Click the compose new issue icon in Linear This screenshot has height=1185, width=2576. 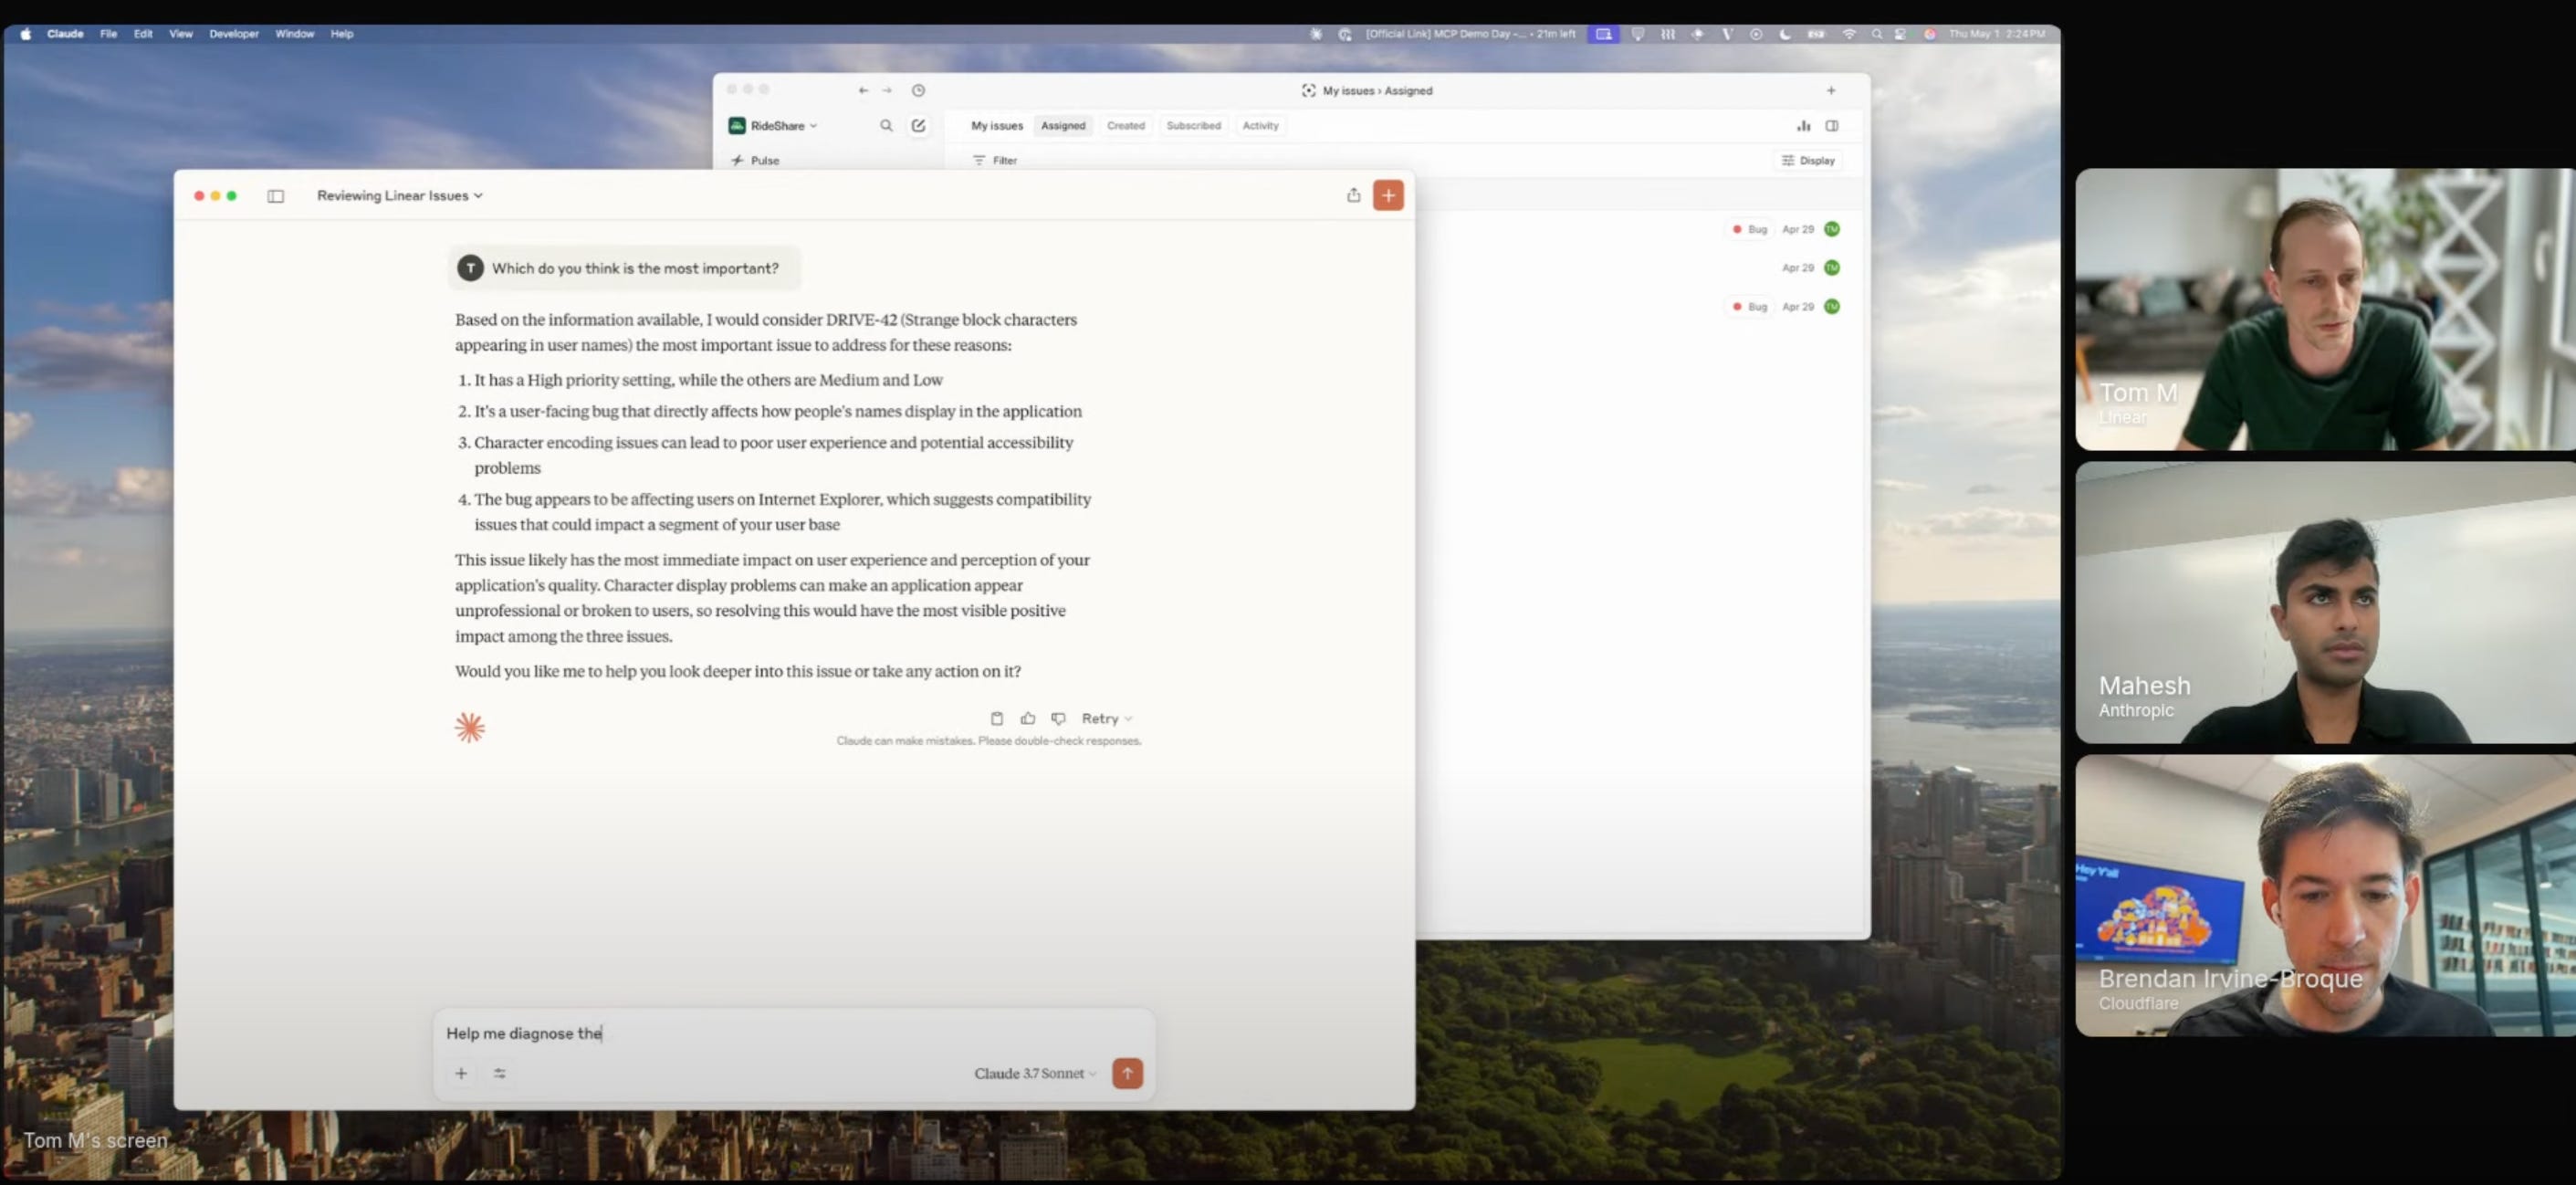pyautogui.click(x=918, y=126)
